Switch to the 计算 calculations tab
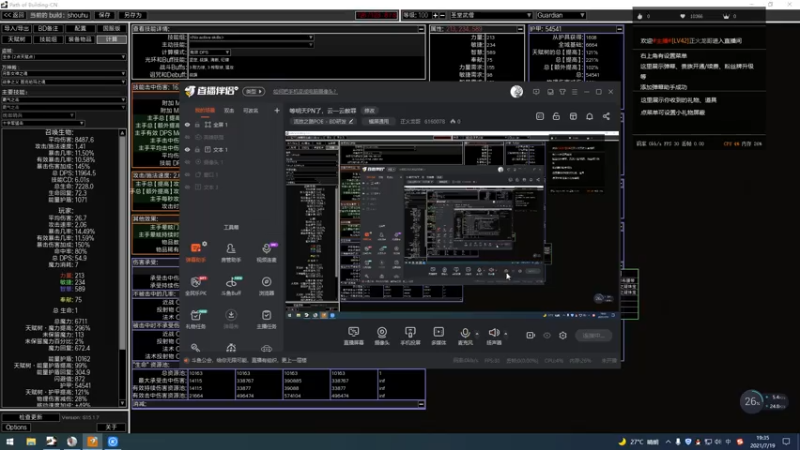 (x=111, y=39)
